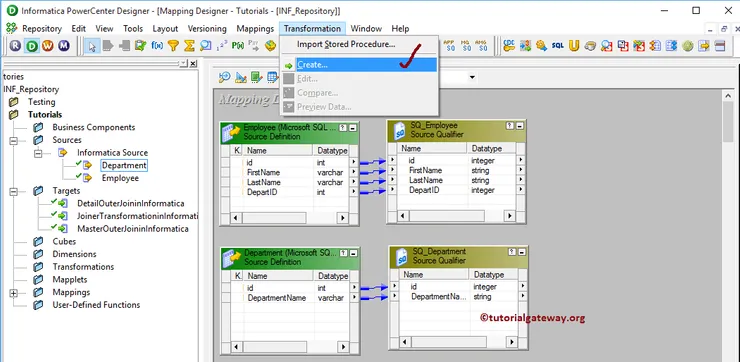Open the mapping name dropdown arrow
The width and height of the screenshot is (740, 362).
(x=471, y=77)
